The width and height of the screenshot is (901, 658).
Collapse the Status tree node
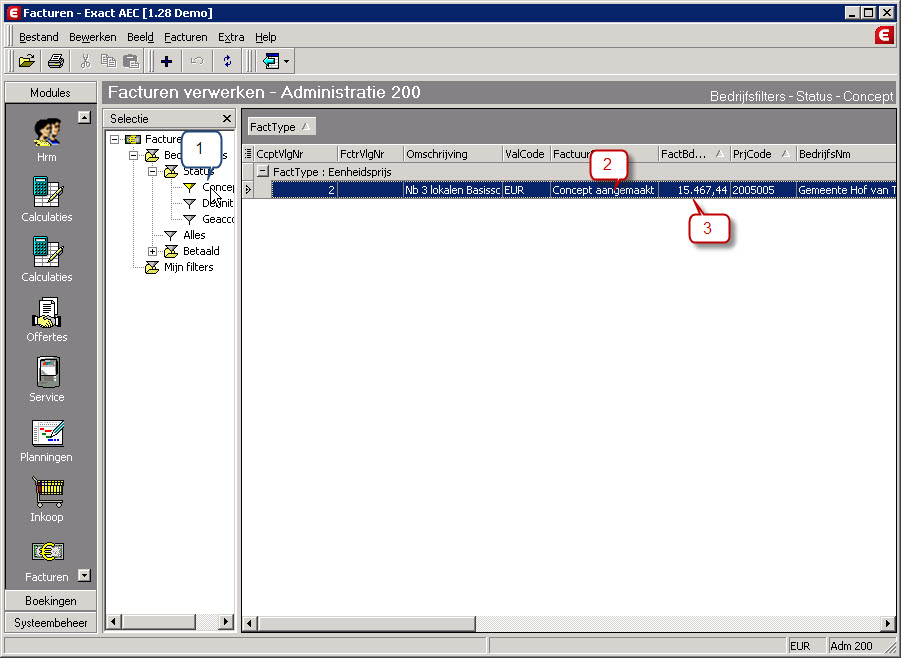(152, 171)
